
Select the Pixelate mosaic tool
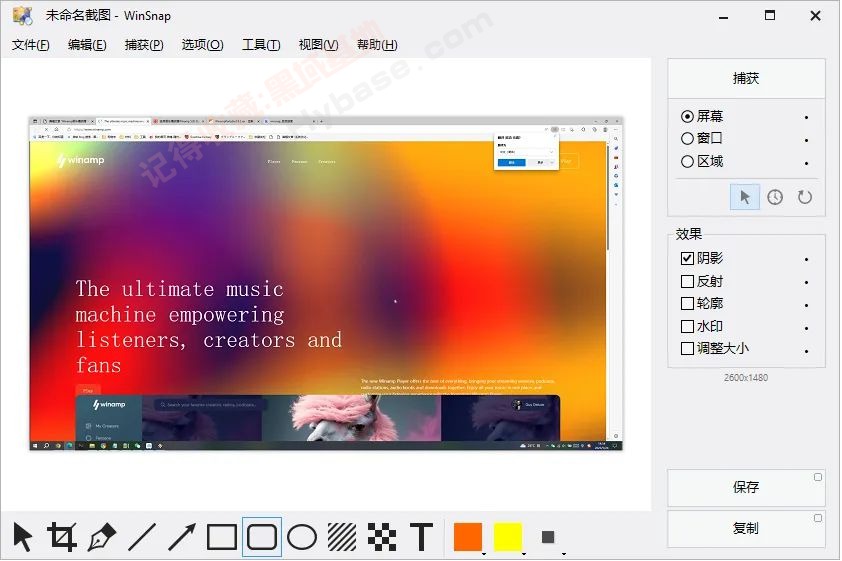click(x=382, y=536)
